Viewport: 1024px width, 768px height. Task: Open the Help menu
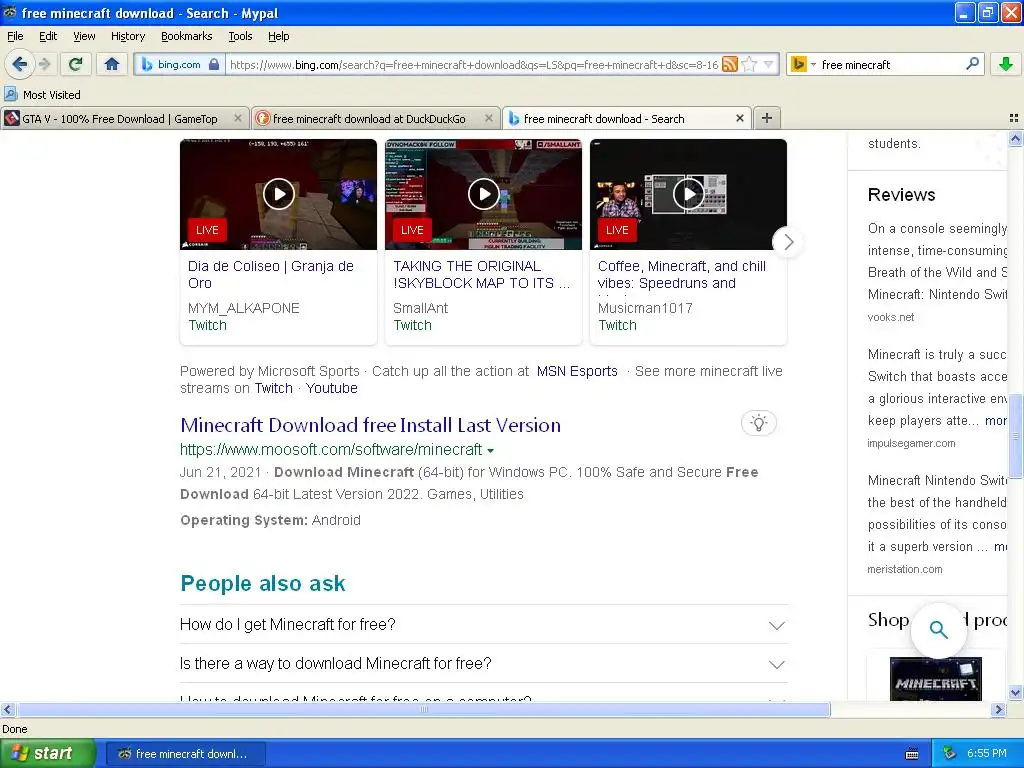tap(279, 36)
